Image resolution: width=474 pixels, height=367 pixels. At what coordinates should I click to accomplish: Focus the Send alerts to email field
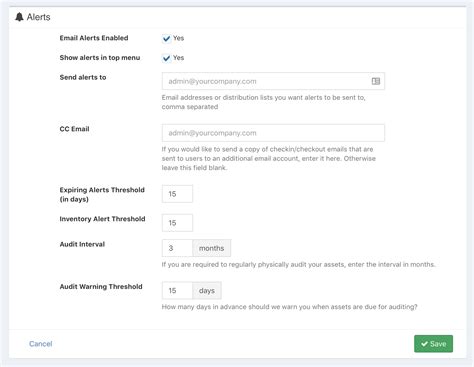(273, 81)
